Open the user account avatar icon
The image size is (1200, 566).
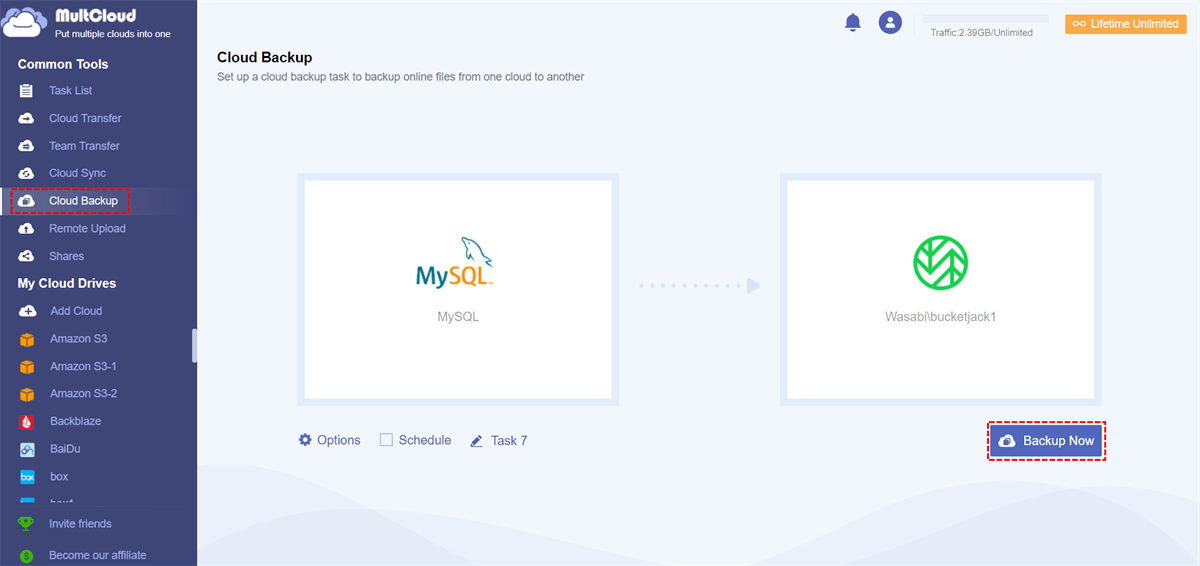(x=890, y=22)
